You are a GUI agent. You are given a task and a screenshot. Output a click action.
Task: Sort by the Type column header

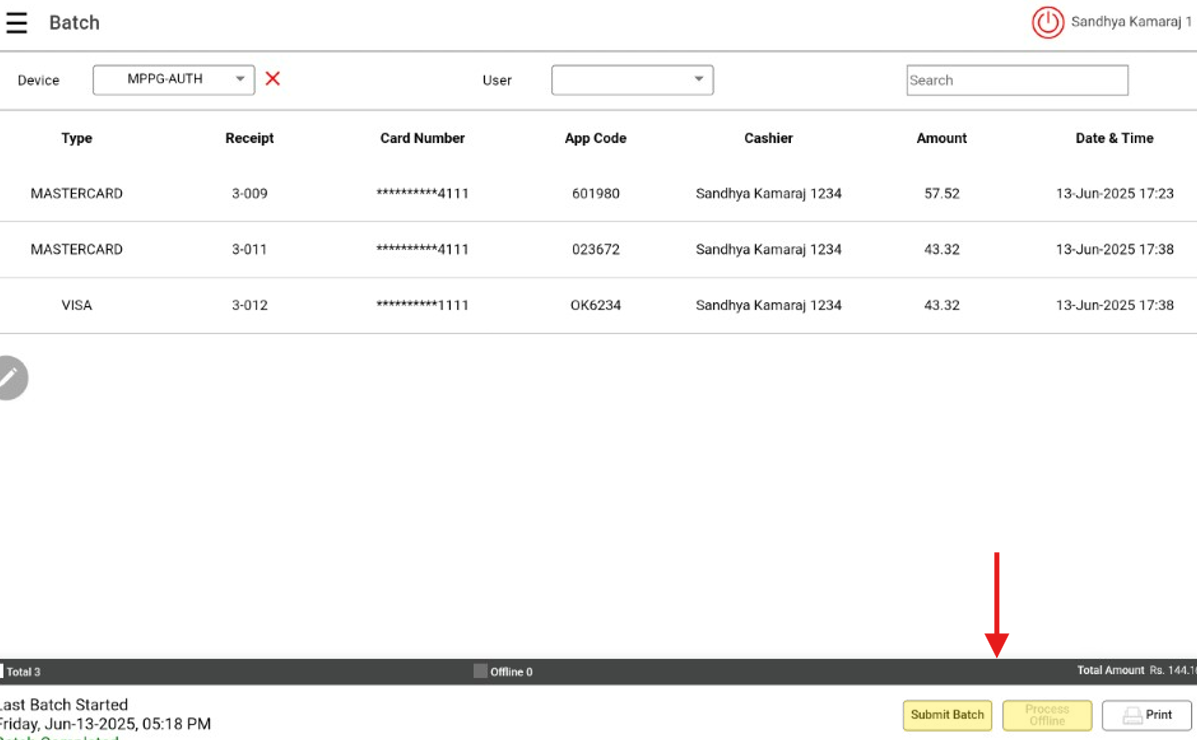coord(77,138)
